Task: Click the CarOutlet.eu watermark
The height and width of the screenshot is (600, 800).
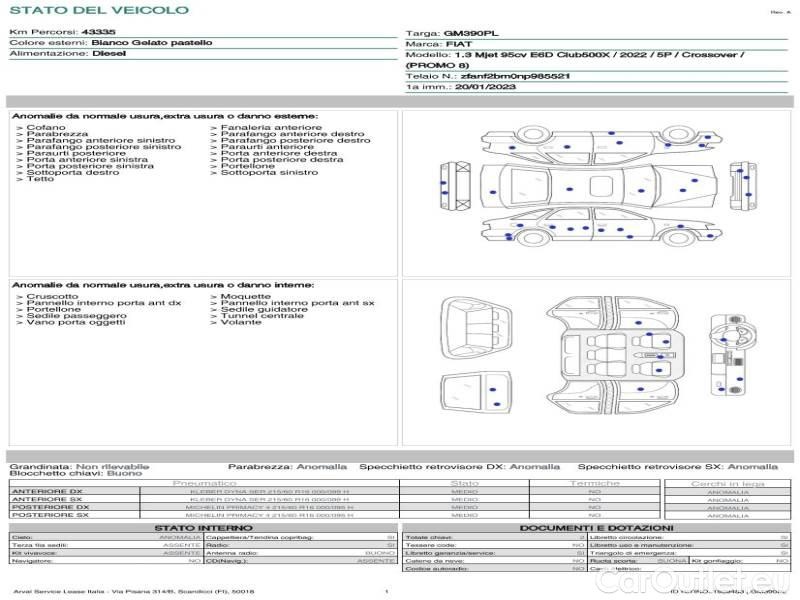Action: [x=690, y=580]
